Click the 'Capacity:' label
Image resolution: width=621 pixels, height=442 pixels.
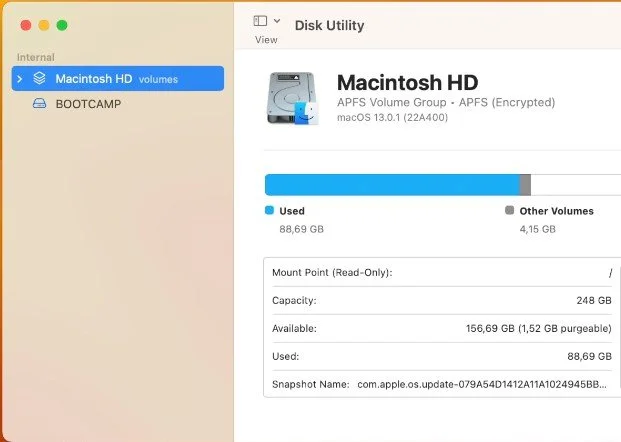(x=294, y=301)
